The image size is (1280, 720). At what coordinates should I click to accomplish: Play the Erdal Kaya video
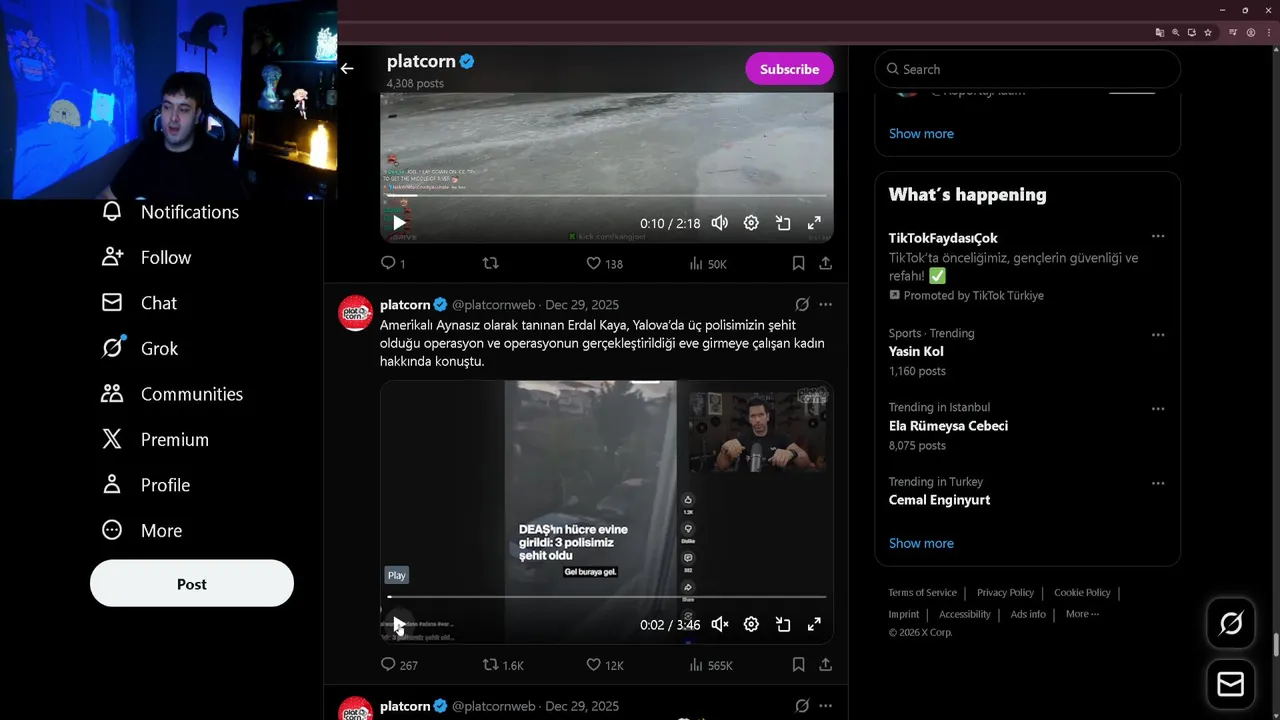398,625
